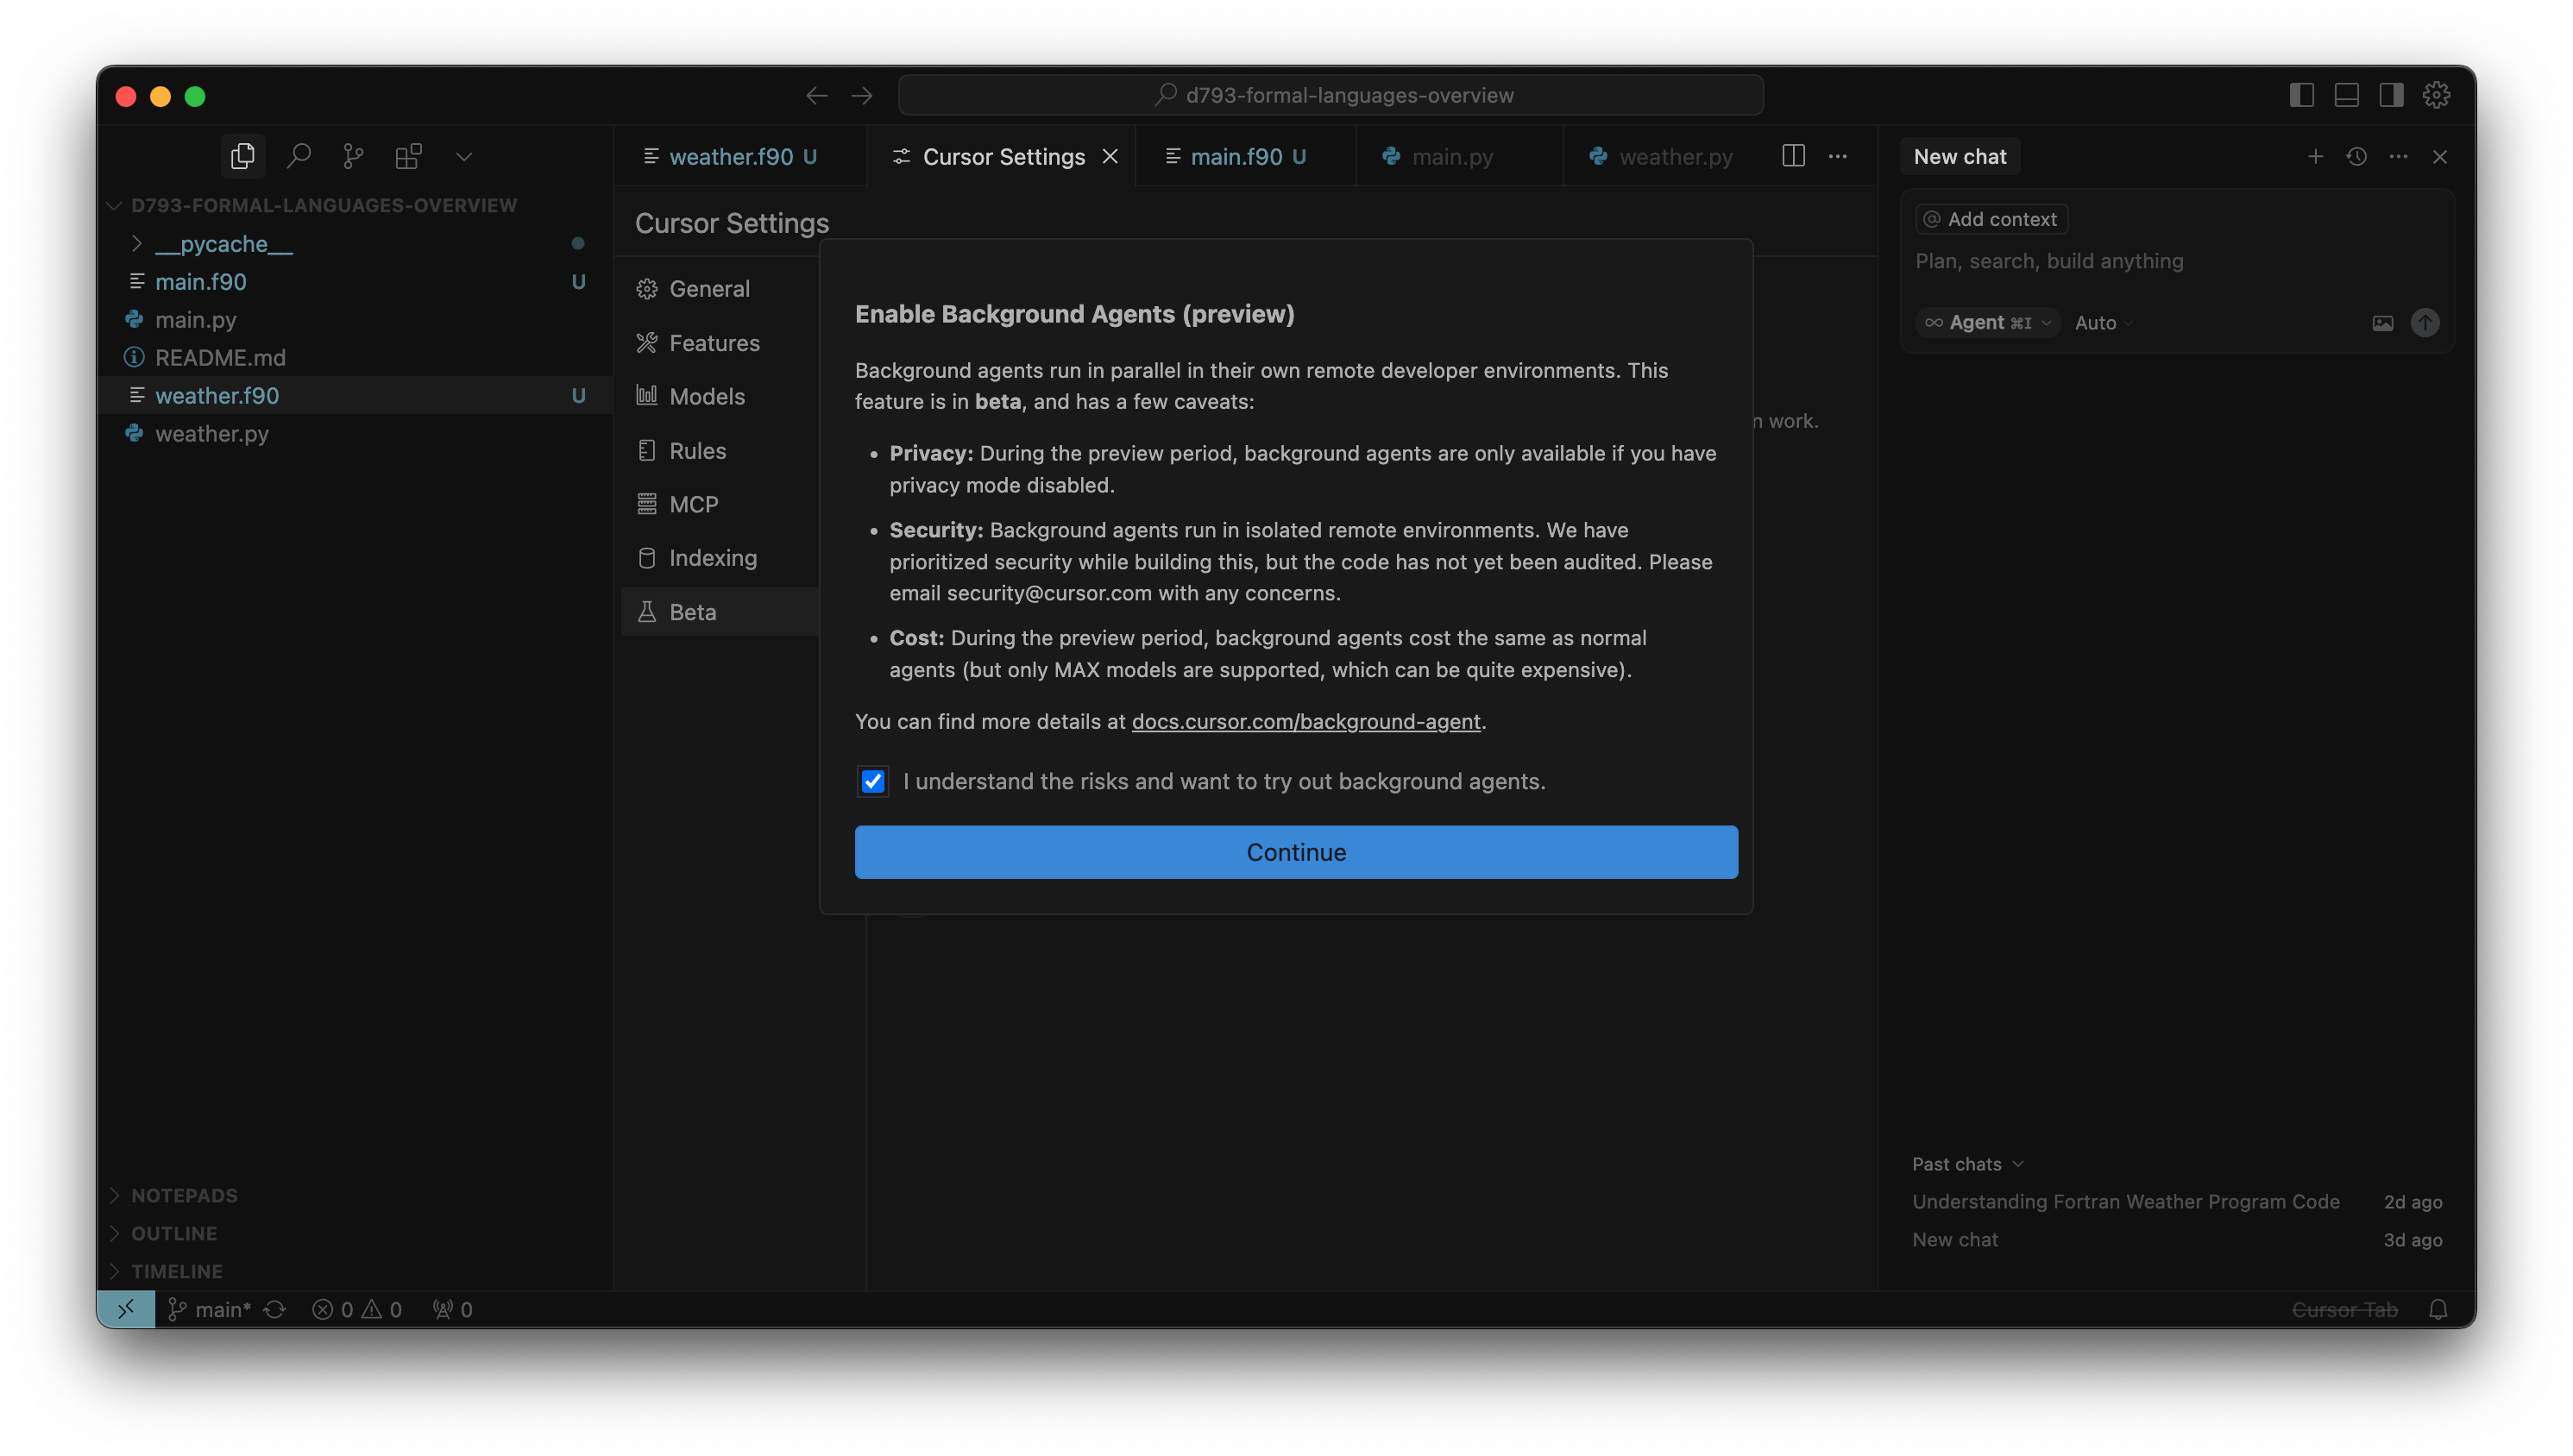Click the d793-formal-languages-overview search field

pyautogui.click(x=1331, y=95)
